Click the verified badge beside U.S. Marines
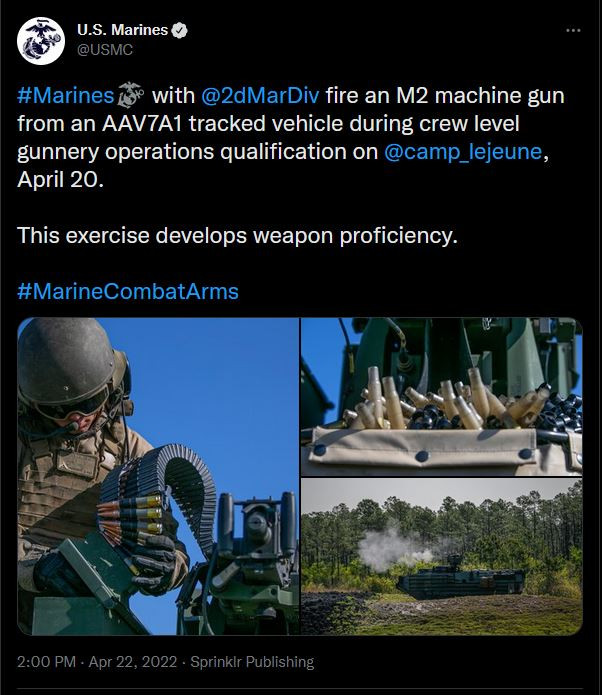602x695 pixels. 180,30
